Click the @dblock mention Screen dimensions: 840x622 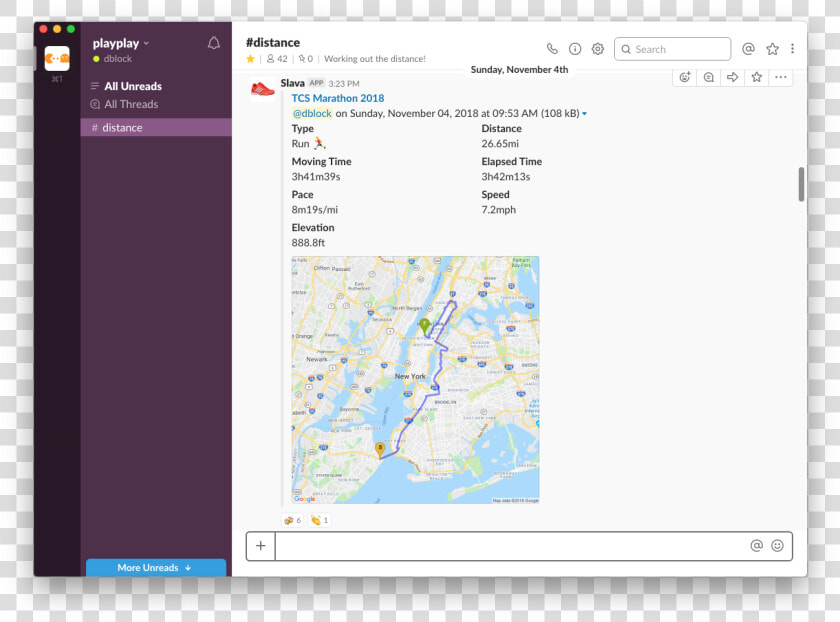coord(312,114)
